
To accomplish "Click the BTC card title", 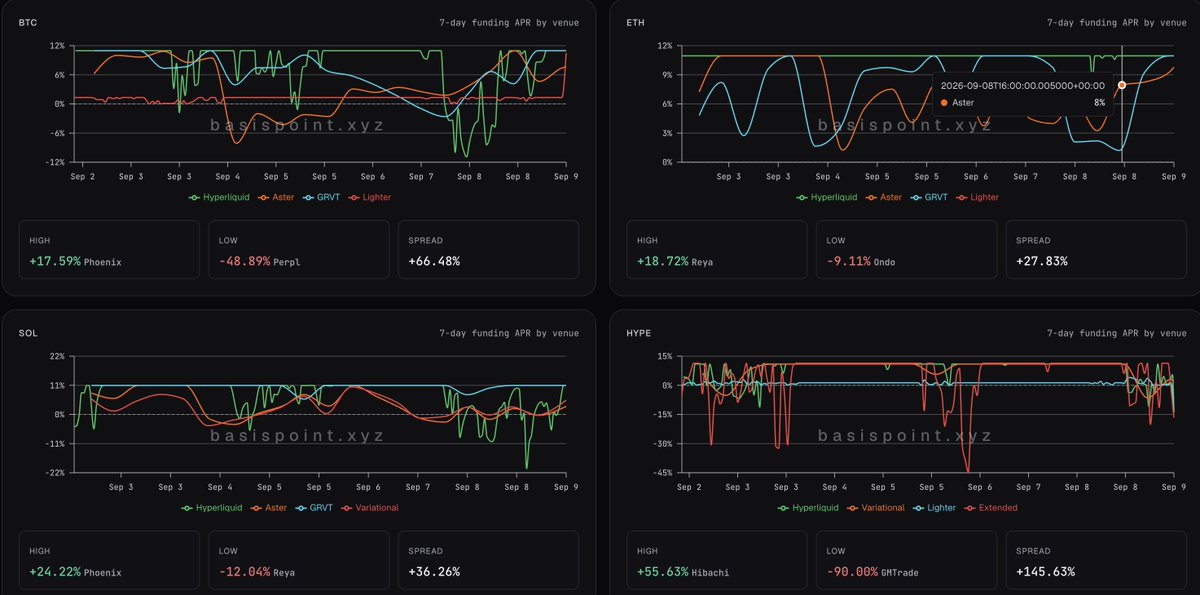I will point(27,22).
